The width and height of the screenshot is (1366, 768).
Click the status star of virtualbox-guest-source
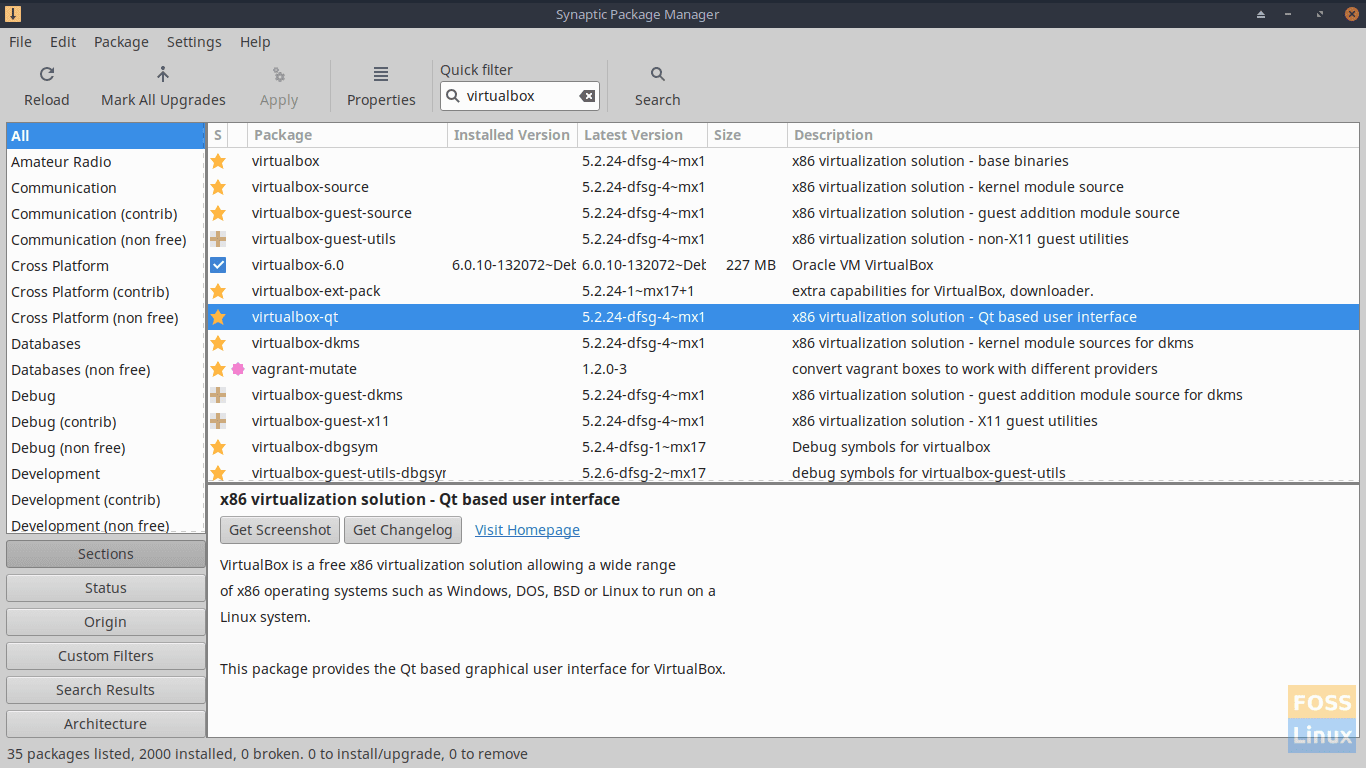click(218, 213)
